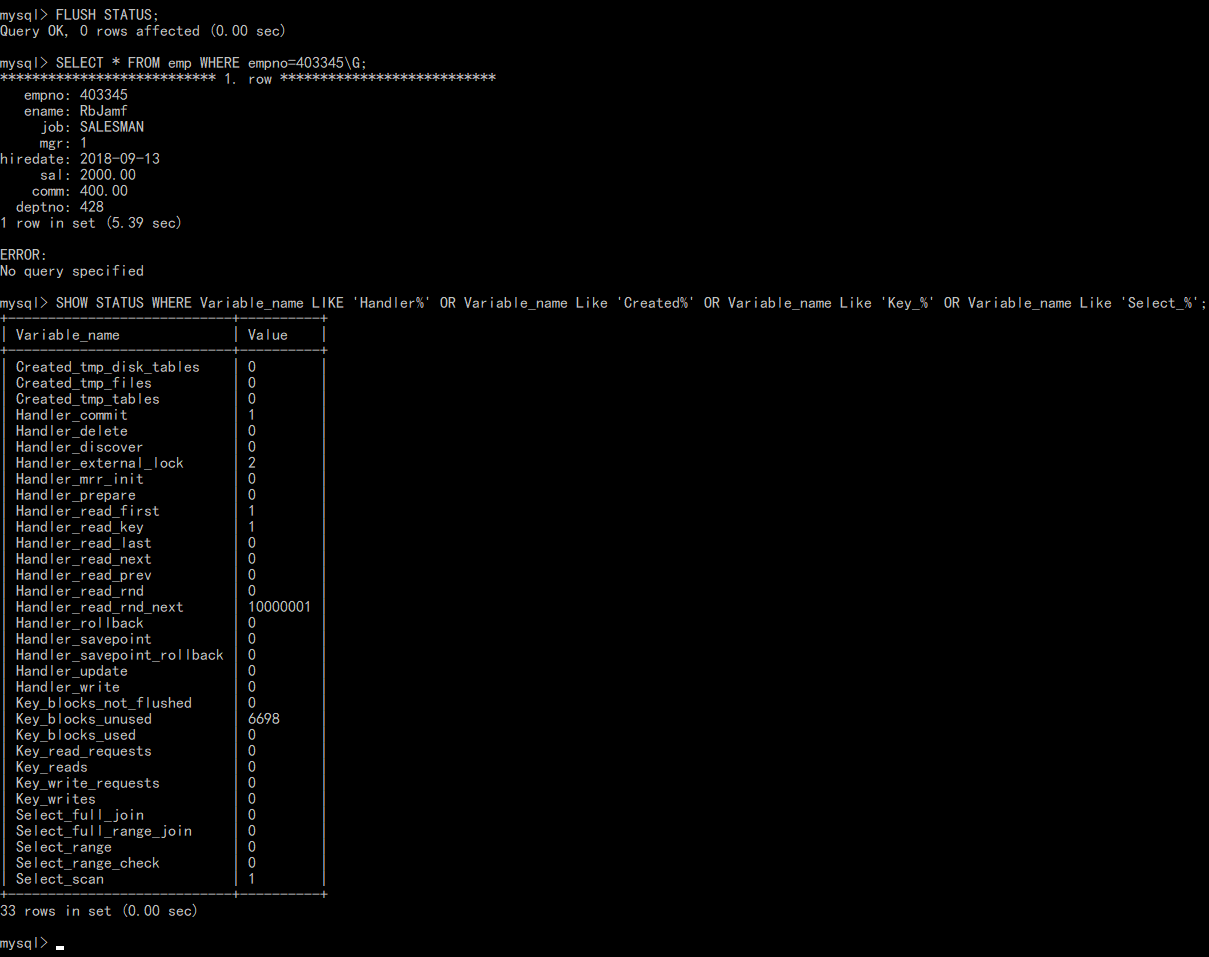
Task: Click the value 6698
Action: 263,719
